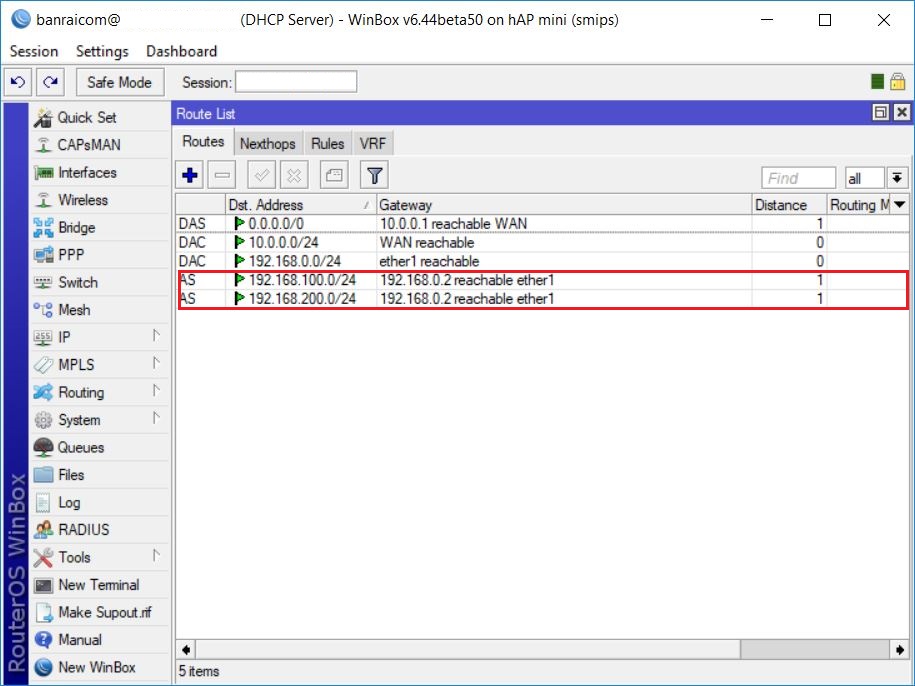Open Manual from sidebar

pos(99,639)
